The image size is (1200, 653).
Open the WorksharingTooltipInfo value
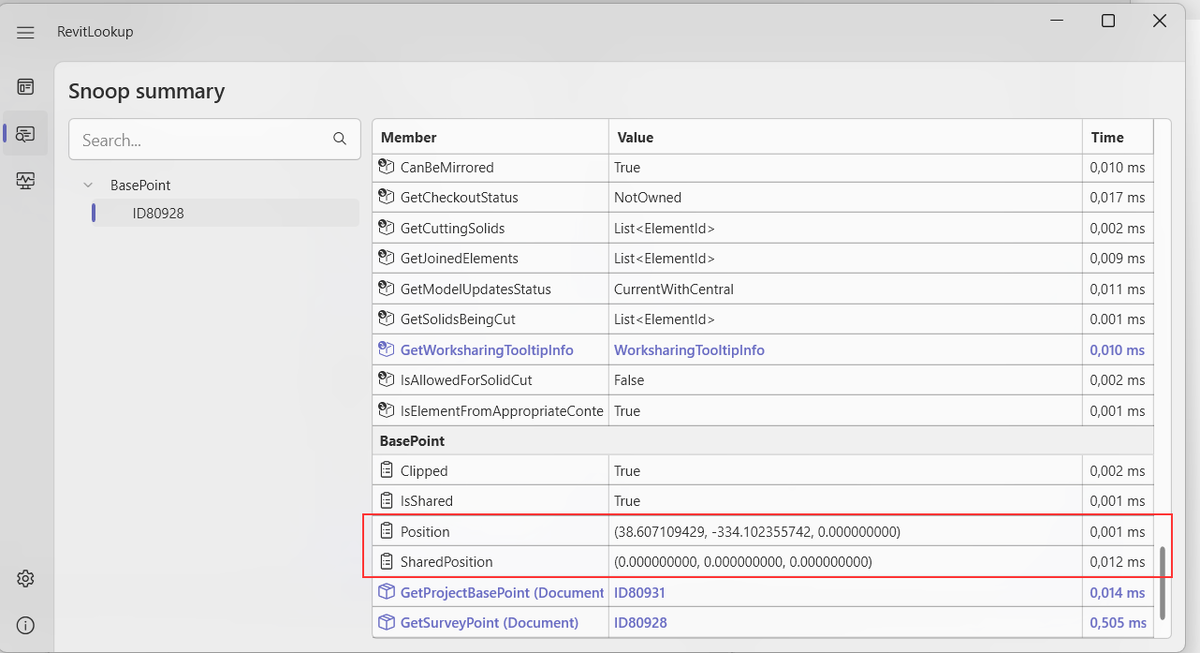[689, 350]
